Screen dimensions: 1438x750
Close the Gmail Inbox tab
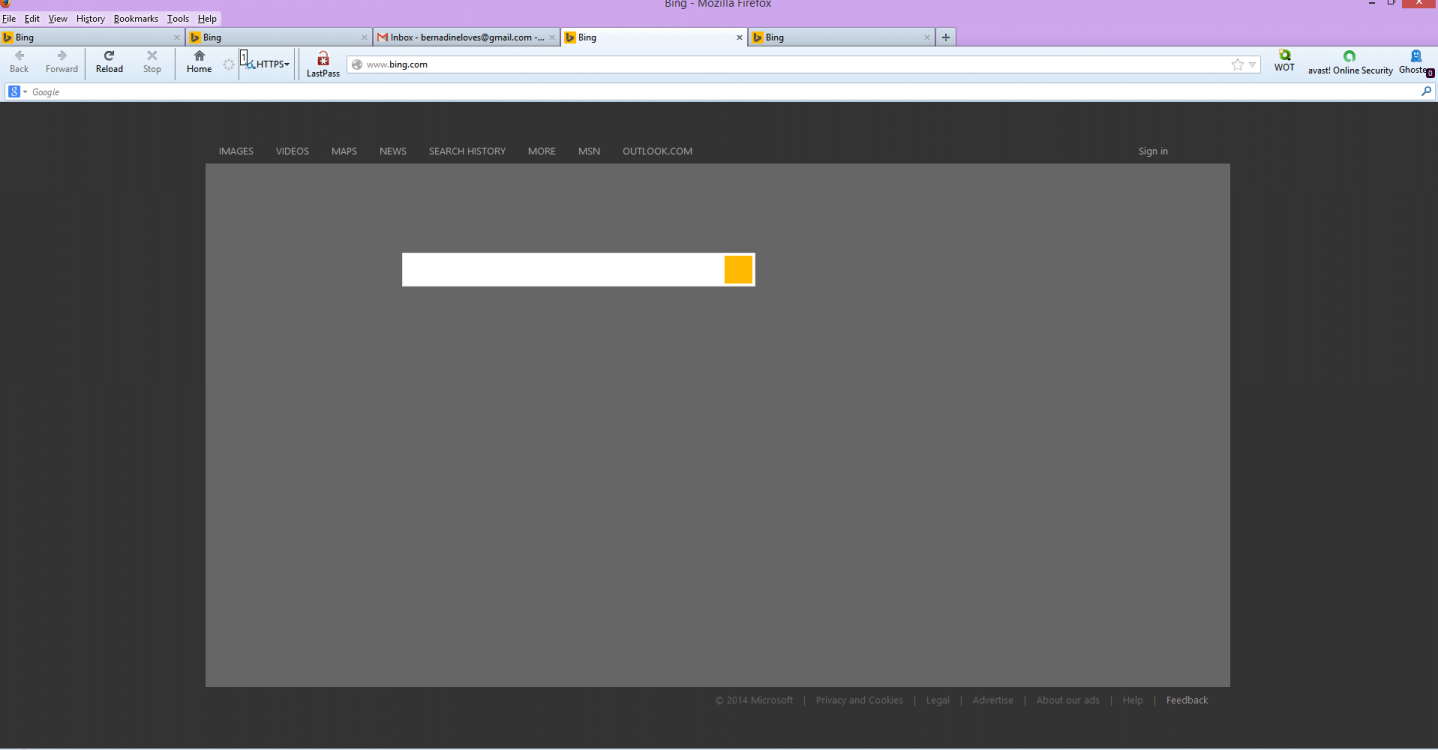[x=552, y=38]
